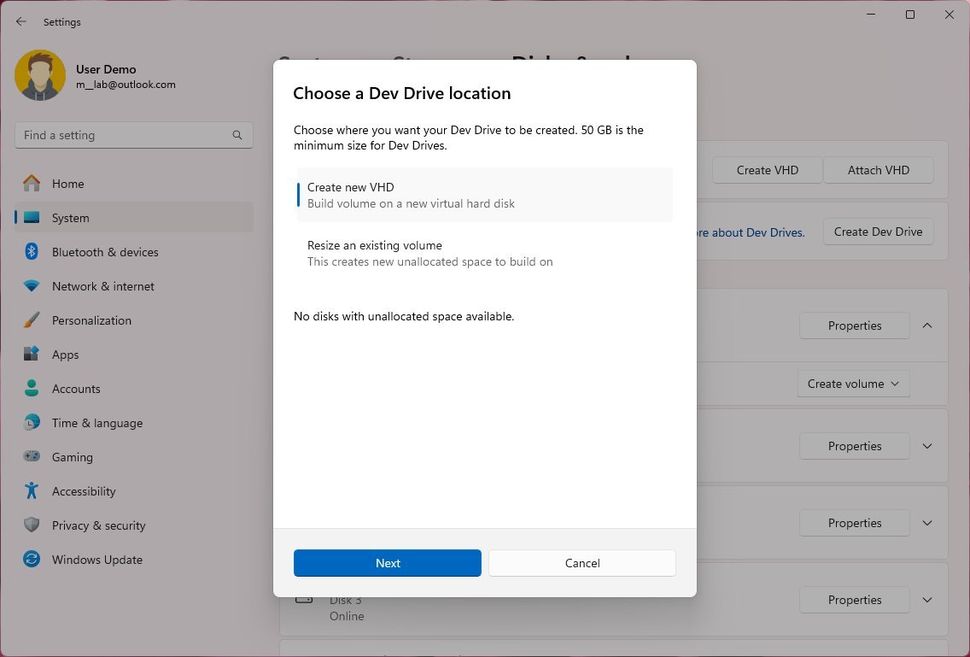This screenshot has width=970, height=657.
Task: Collapse the expanded disk section
Action: [926, 325]
